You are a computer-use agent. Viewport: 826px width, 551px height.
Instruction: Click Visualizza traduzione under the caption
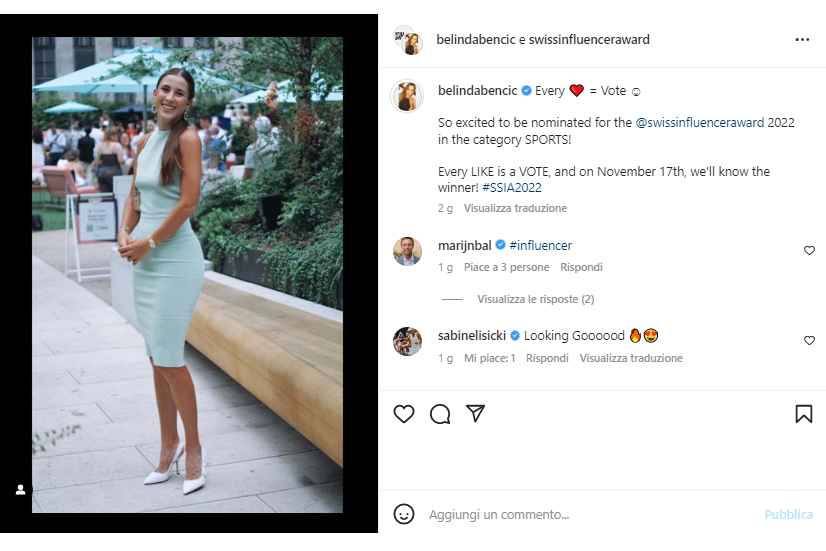[x=515, y=208]
